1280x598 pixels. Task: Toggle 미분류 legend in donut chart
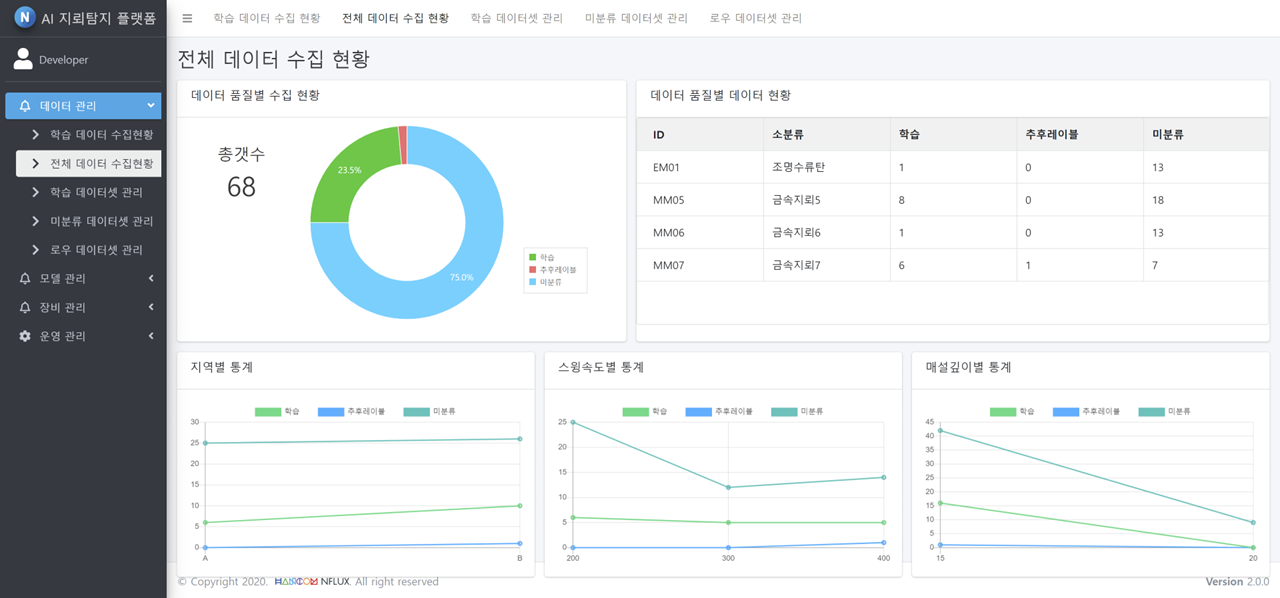(545, 282)
